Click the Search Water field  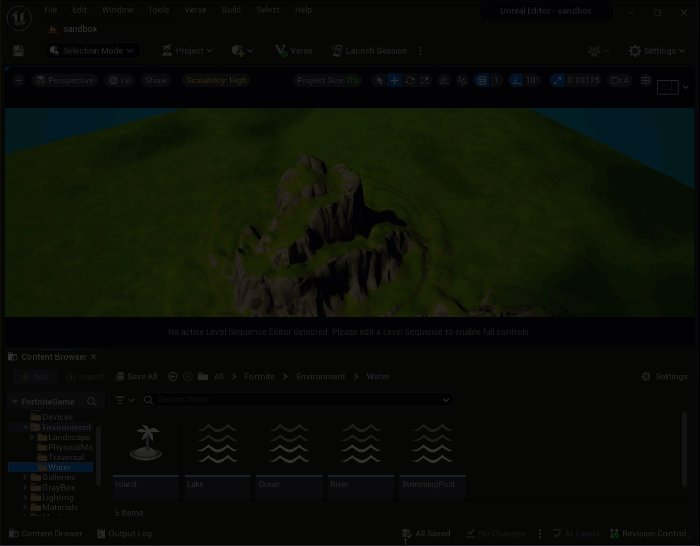(x=297, y=400)
